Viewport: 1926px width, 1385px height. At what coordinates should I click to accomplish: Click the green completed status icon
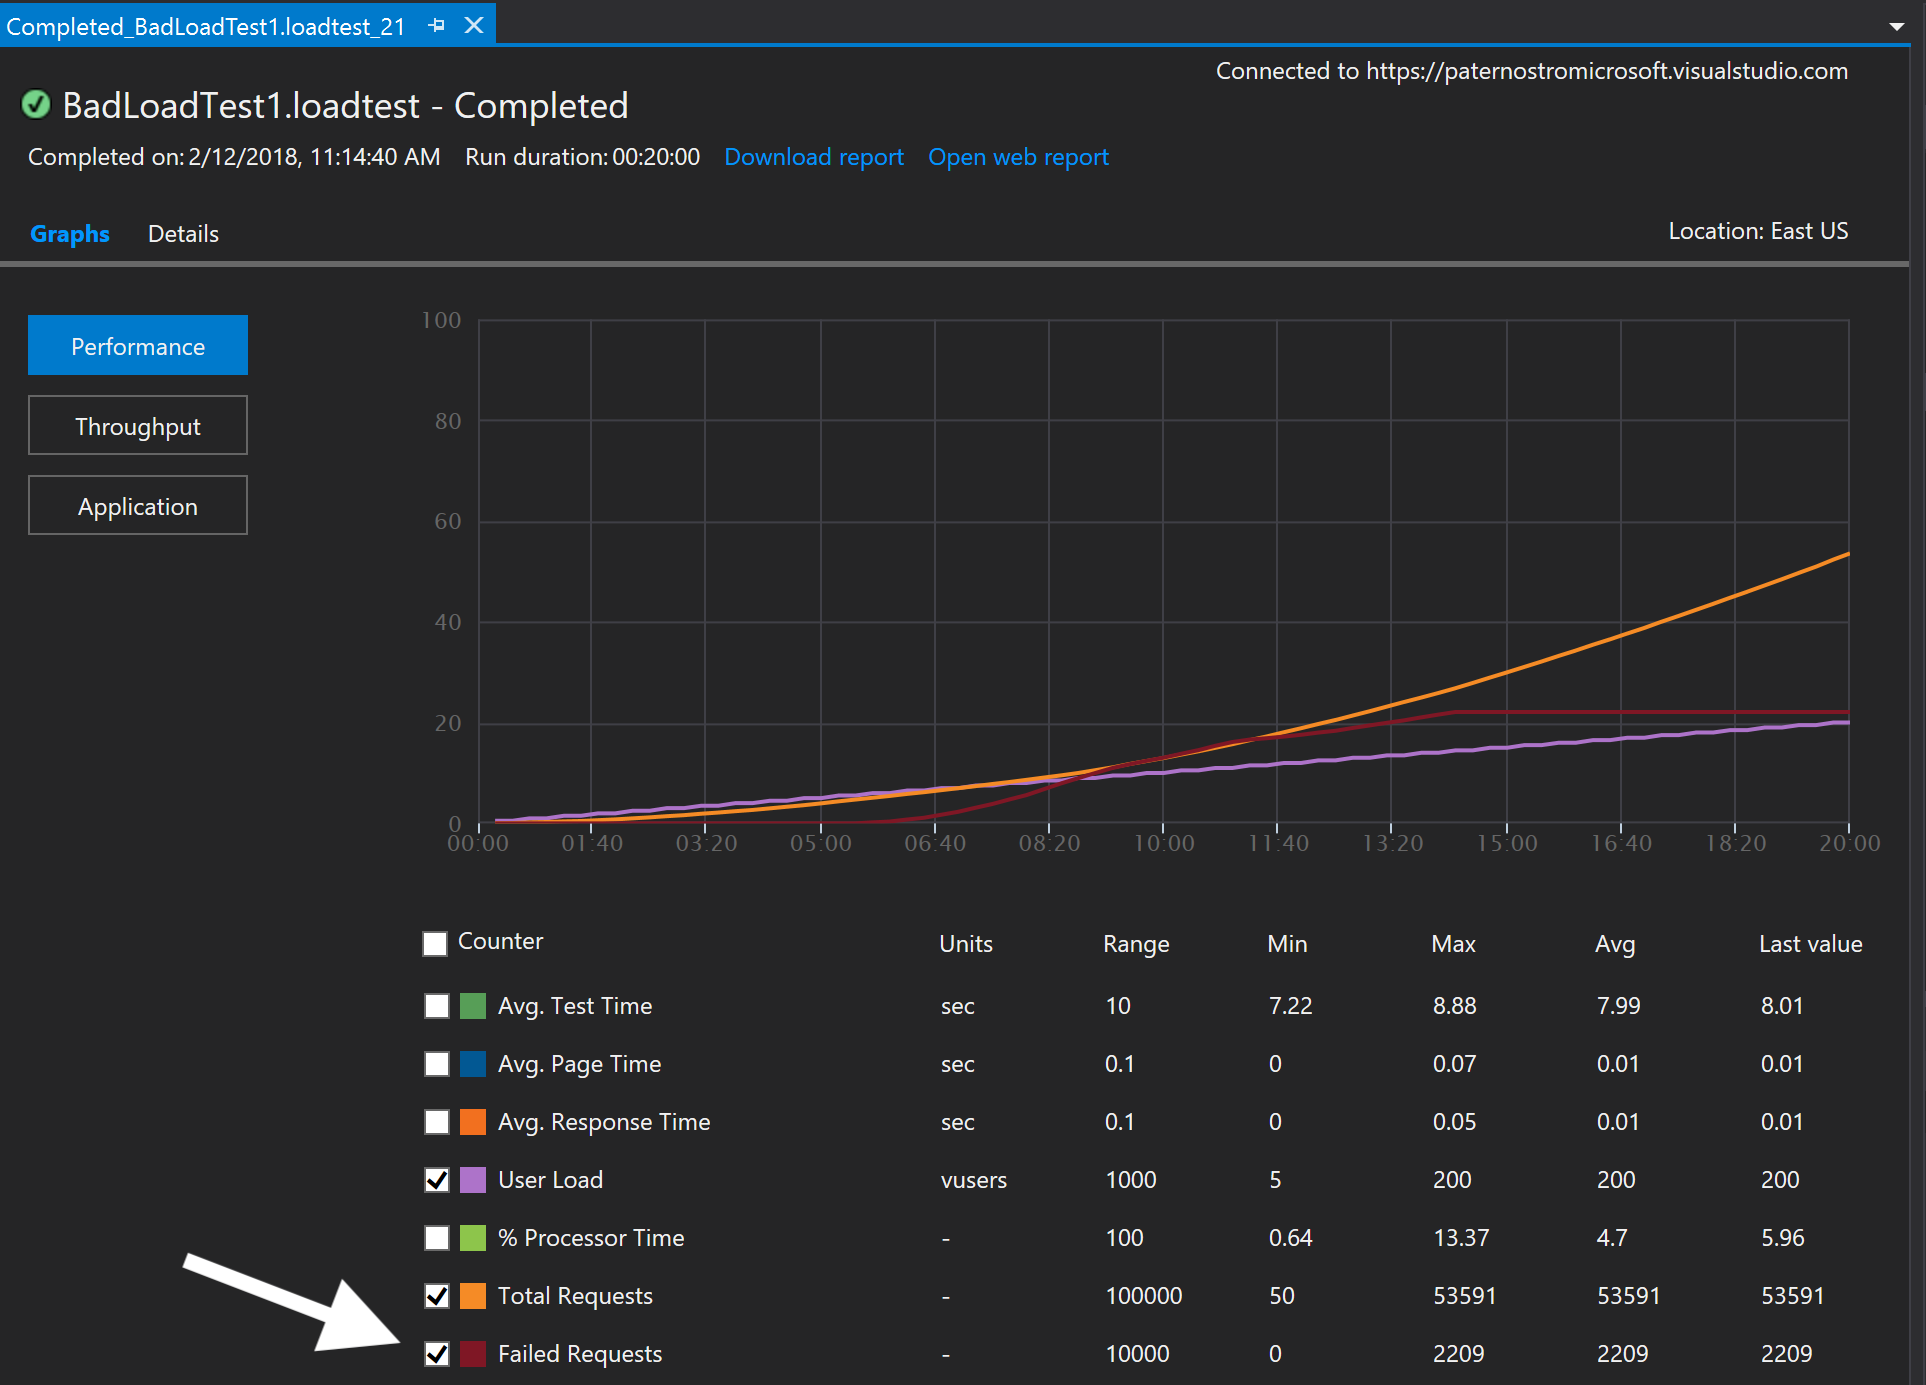tap(36, 105)
